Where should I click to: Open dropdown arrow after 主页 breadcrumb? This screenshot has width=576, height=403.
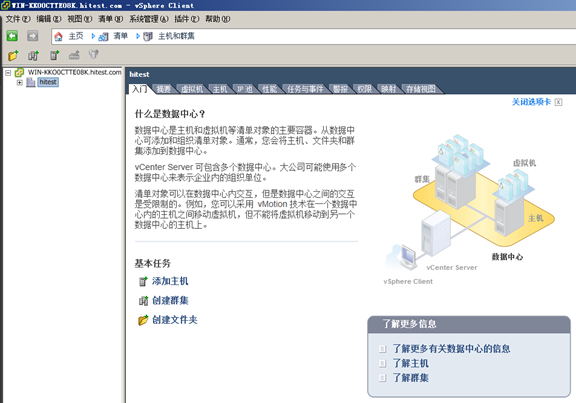pyautogui.click(x=93, y=36)
